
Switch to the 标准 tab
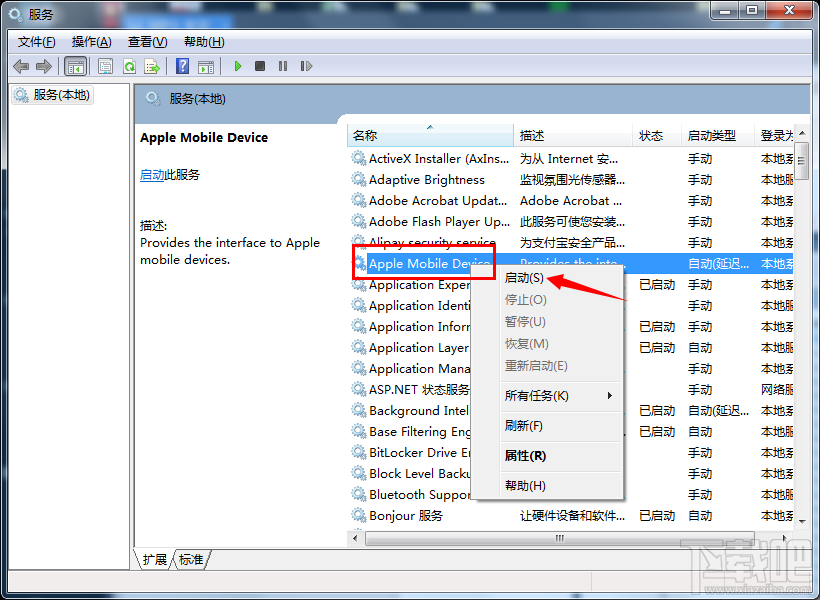coord(190,560)
